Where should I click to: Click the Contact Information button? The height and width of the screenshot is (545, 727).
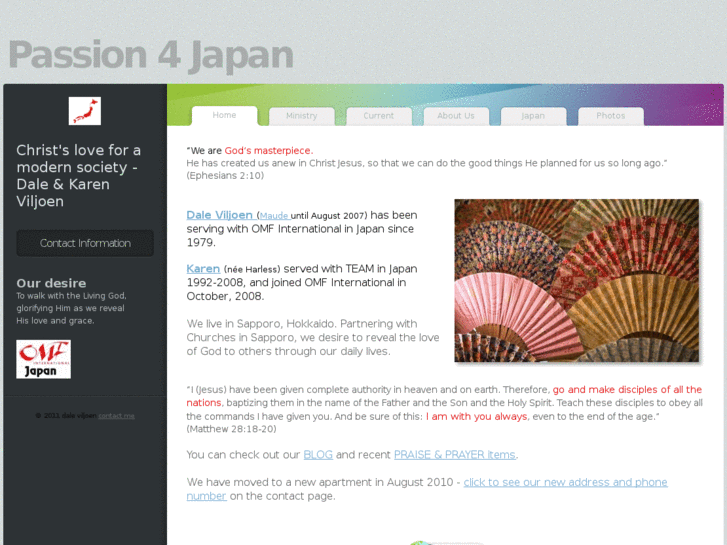85,243
